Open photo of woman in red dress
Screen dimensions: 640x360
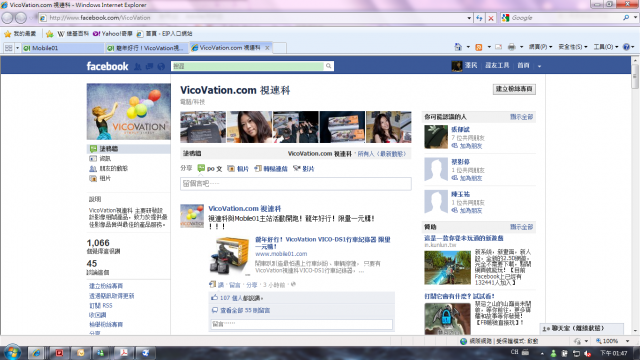point(389,127)
